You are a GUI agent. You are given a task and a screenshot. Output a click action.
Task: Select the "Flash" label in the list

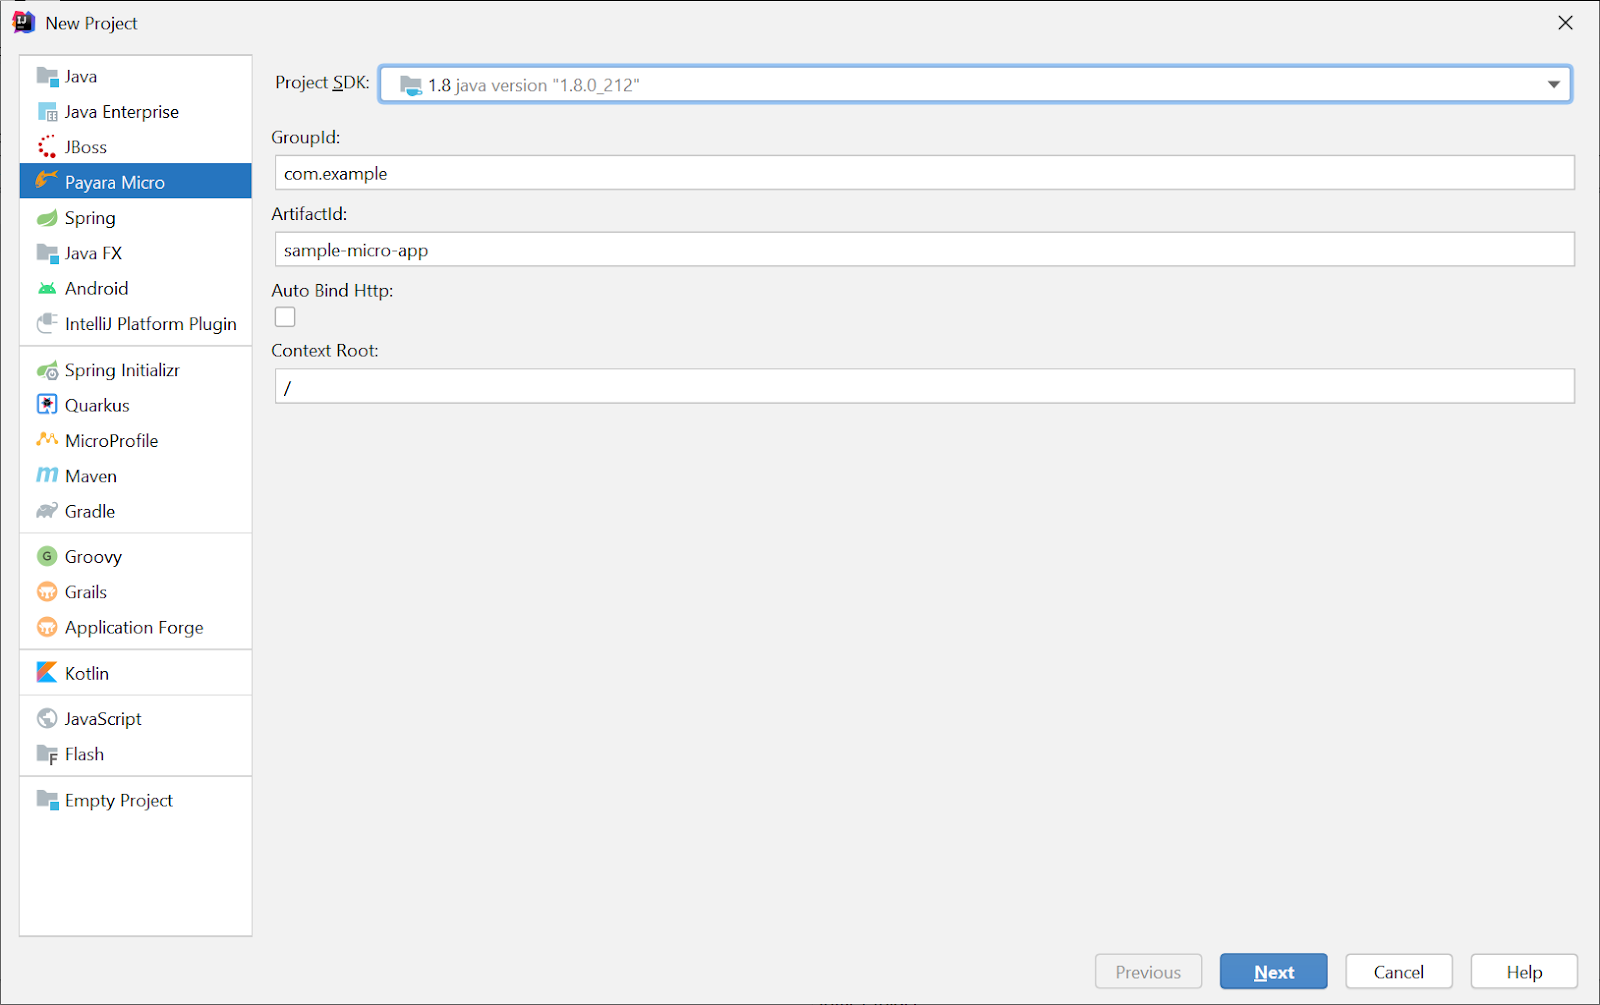coord(84,754)
